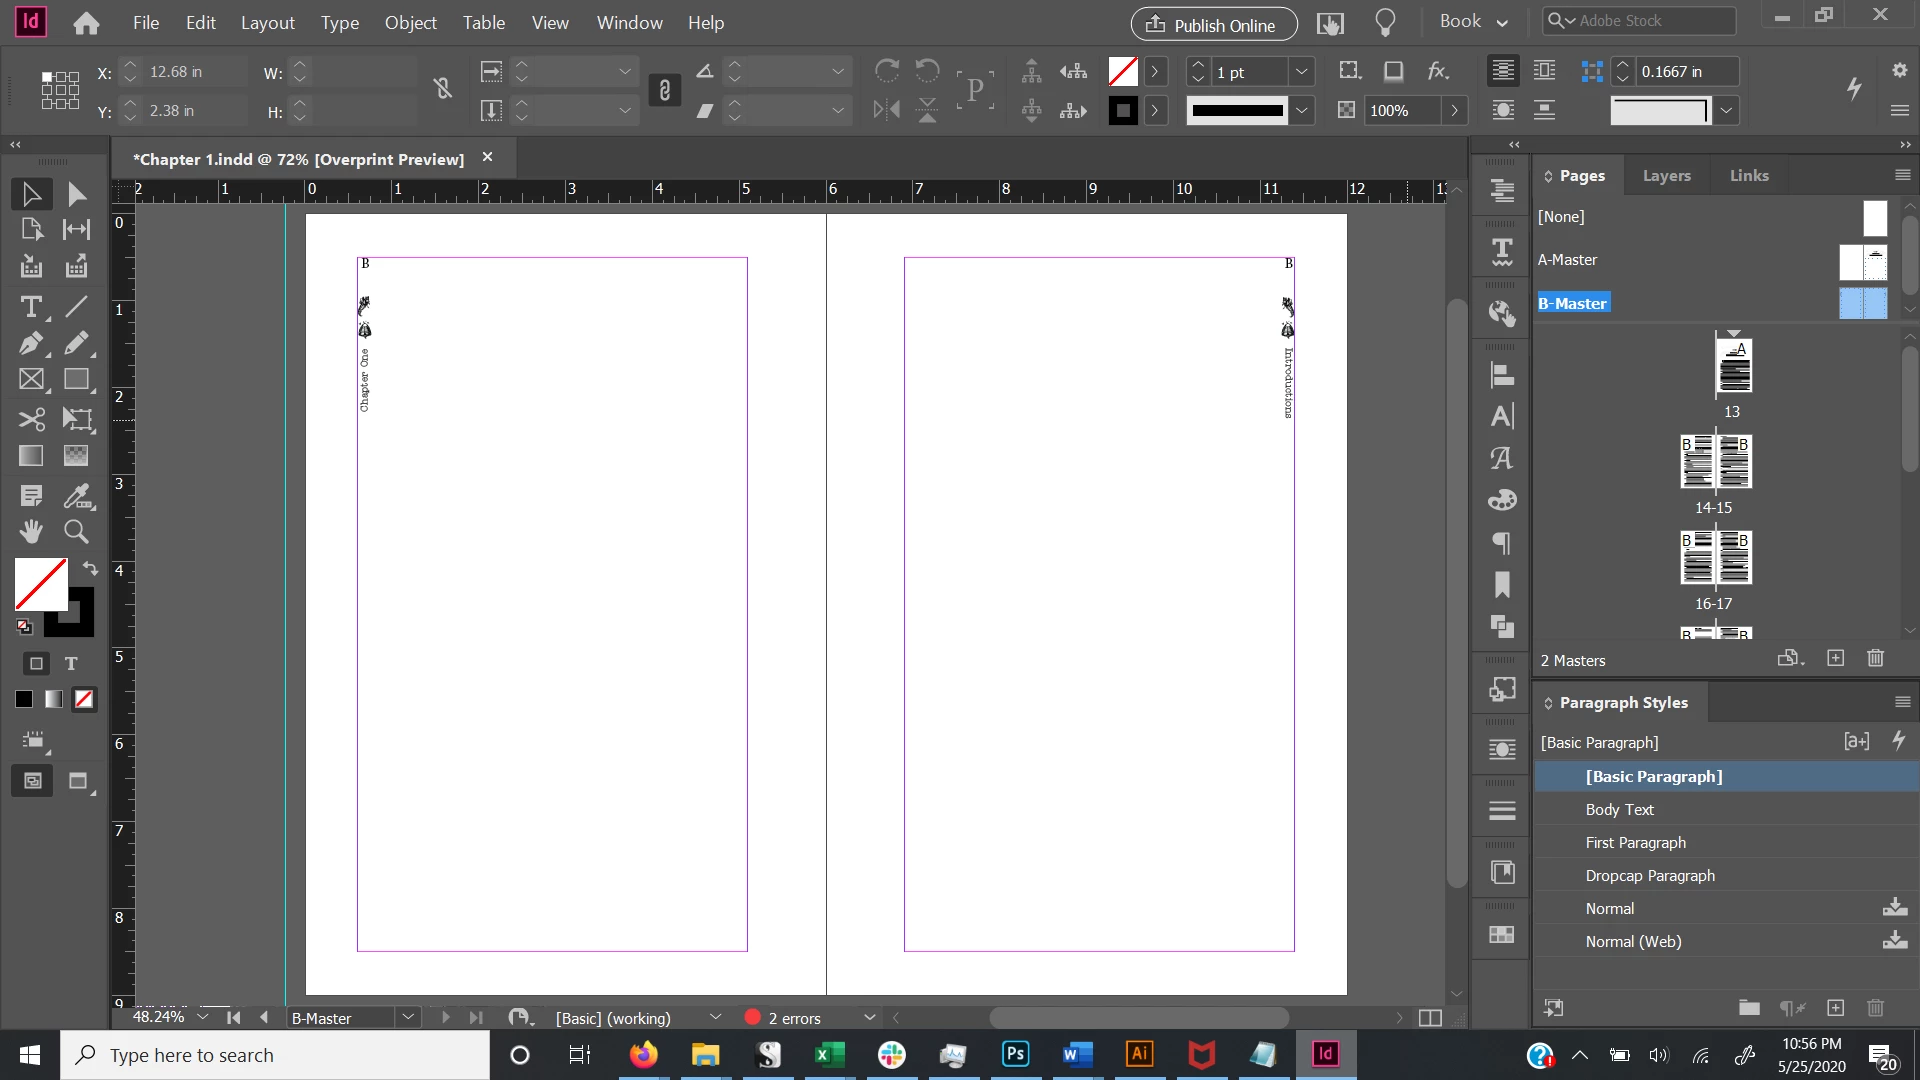Select the Rectangle Frame tool
This screenshot has height=1080, width=1920.
pyautogui.click(x=30, y=380)
